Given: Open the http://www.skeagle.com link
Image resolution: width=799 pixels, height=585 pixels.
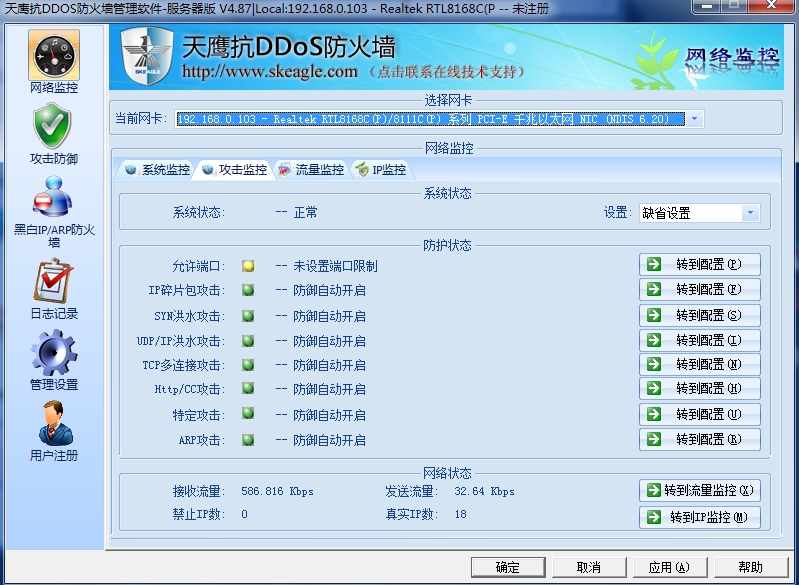Looking at the screenshot, I should pyautogui.click(x=270, y=71).
